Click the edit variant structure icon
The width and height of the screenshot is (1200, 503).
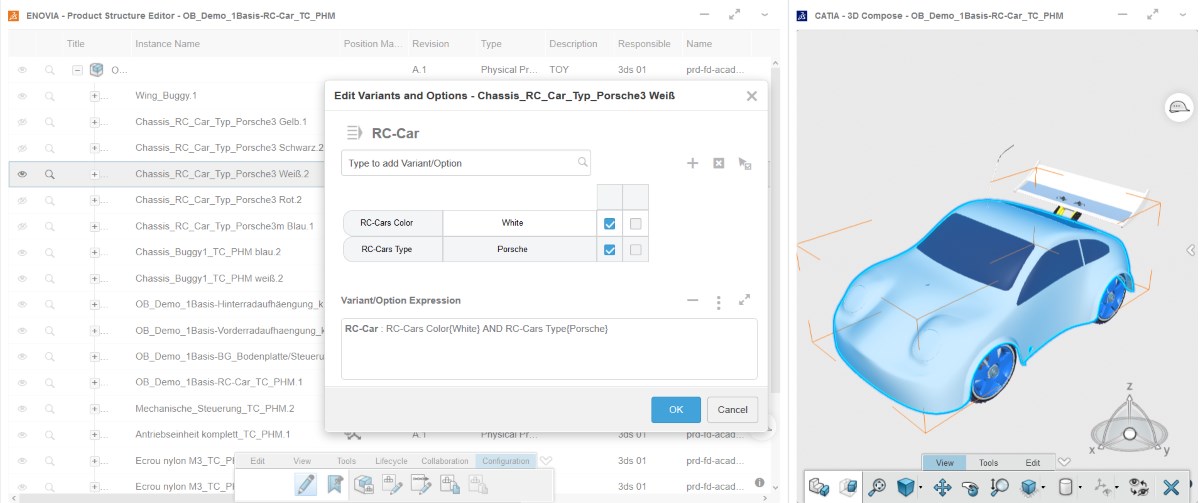[392, 485]
